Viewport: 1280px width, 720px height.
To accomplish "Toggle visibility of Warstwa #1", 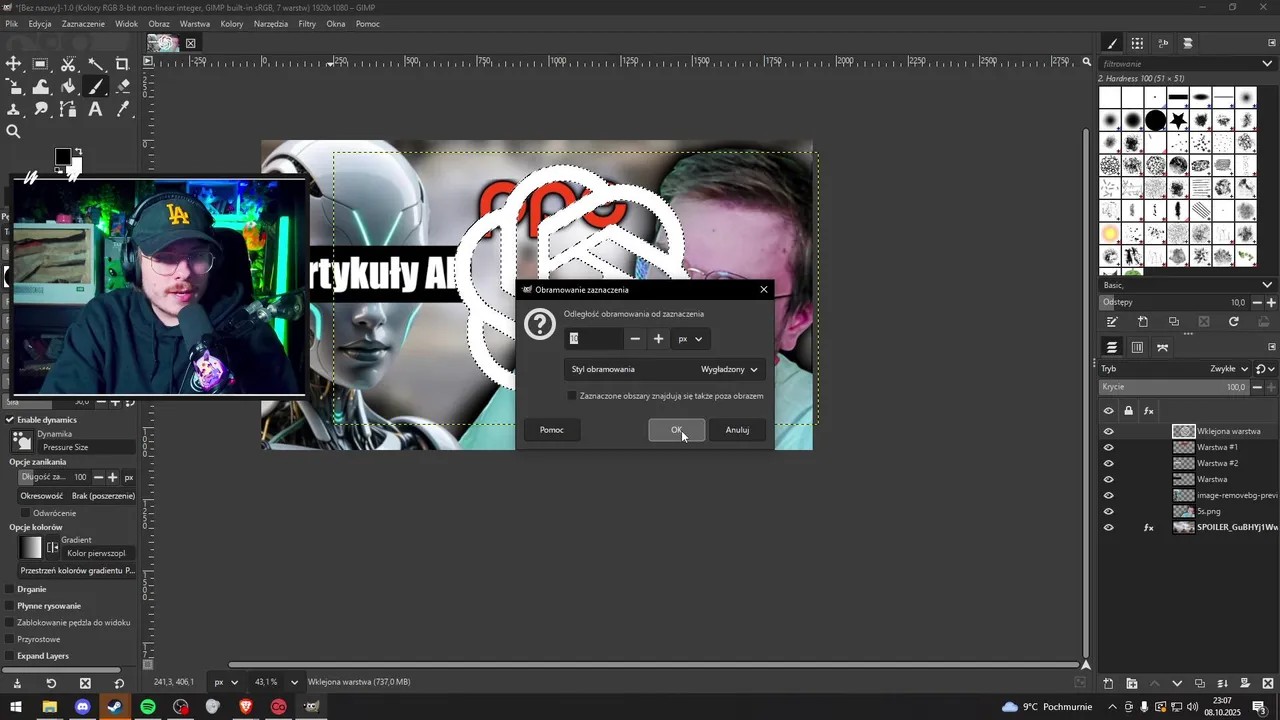I will (1108, 447).
